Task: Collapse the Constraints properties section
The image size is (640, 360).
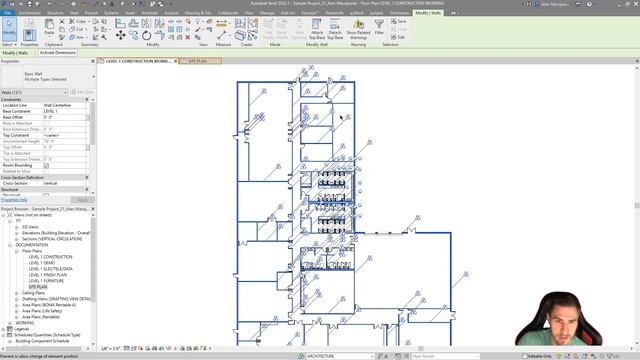Action: [x=87, y=100]
